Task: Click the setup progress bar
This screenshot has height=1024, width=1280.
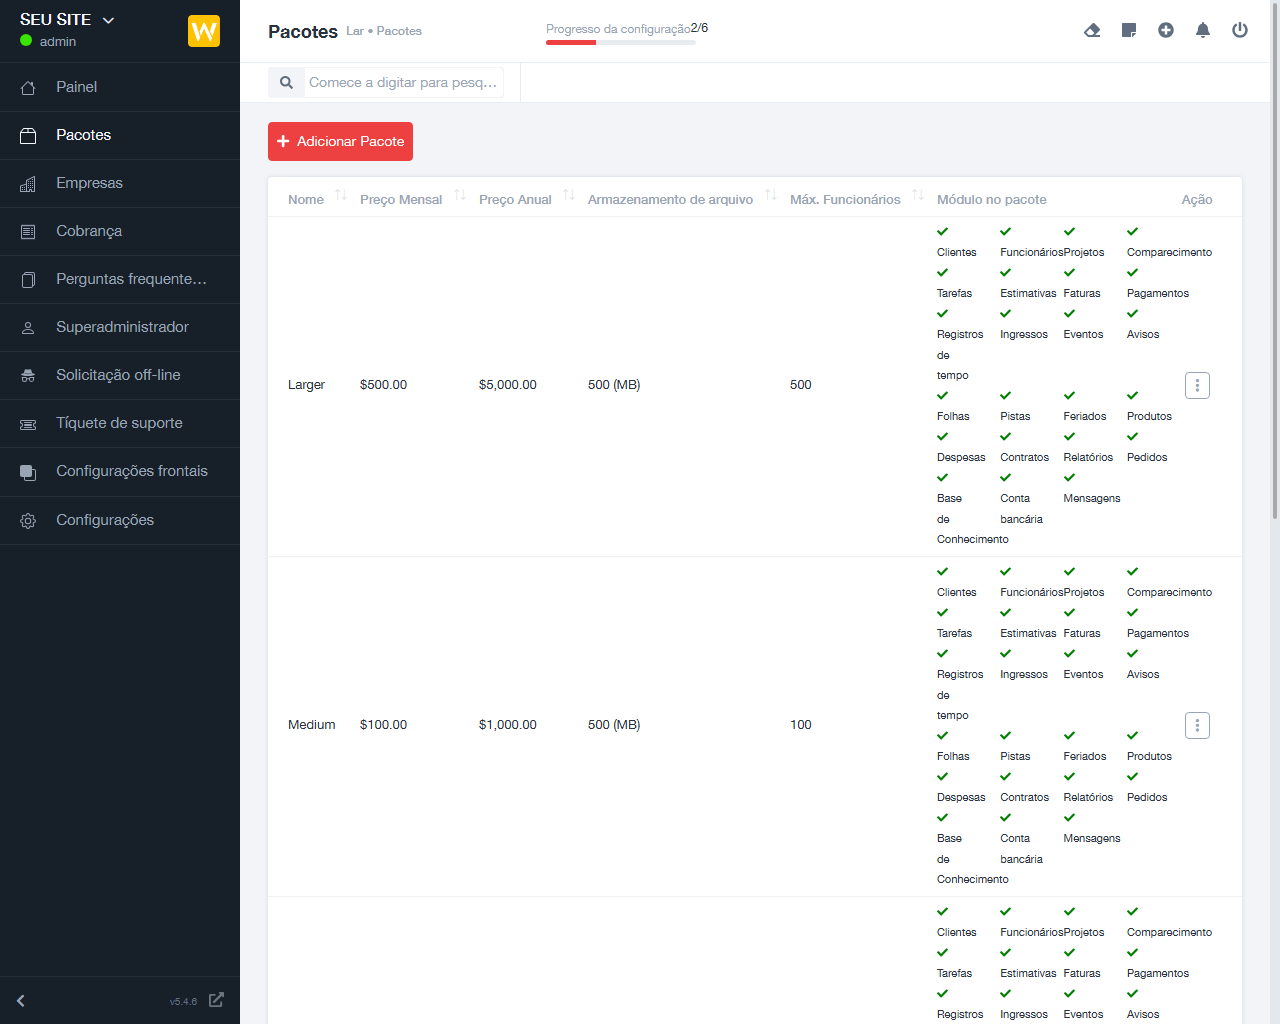Action: click(x=620, y=42)
